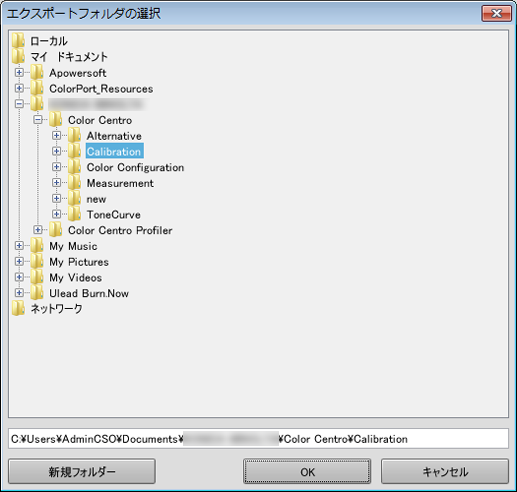The width and height of the screenshot is (517, 492).
Task: Click the new folder icon
Action: pos(74,198)
